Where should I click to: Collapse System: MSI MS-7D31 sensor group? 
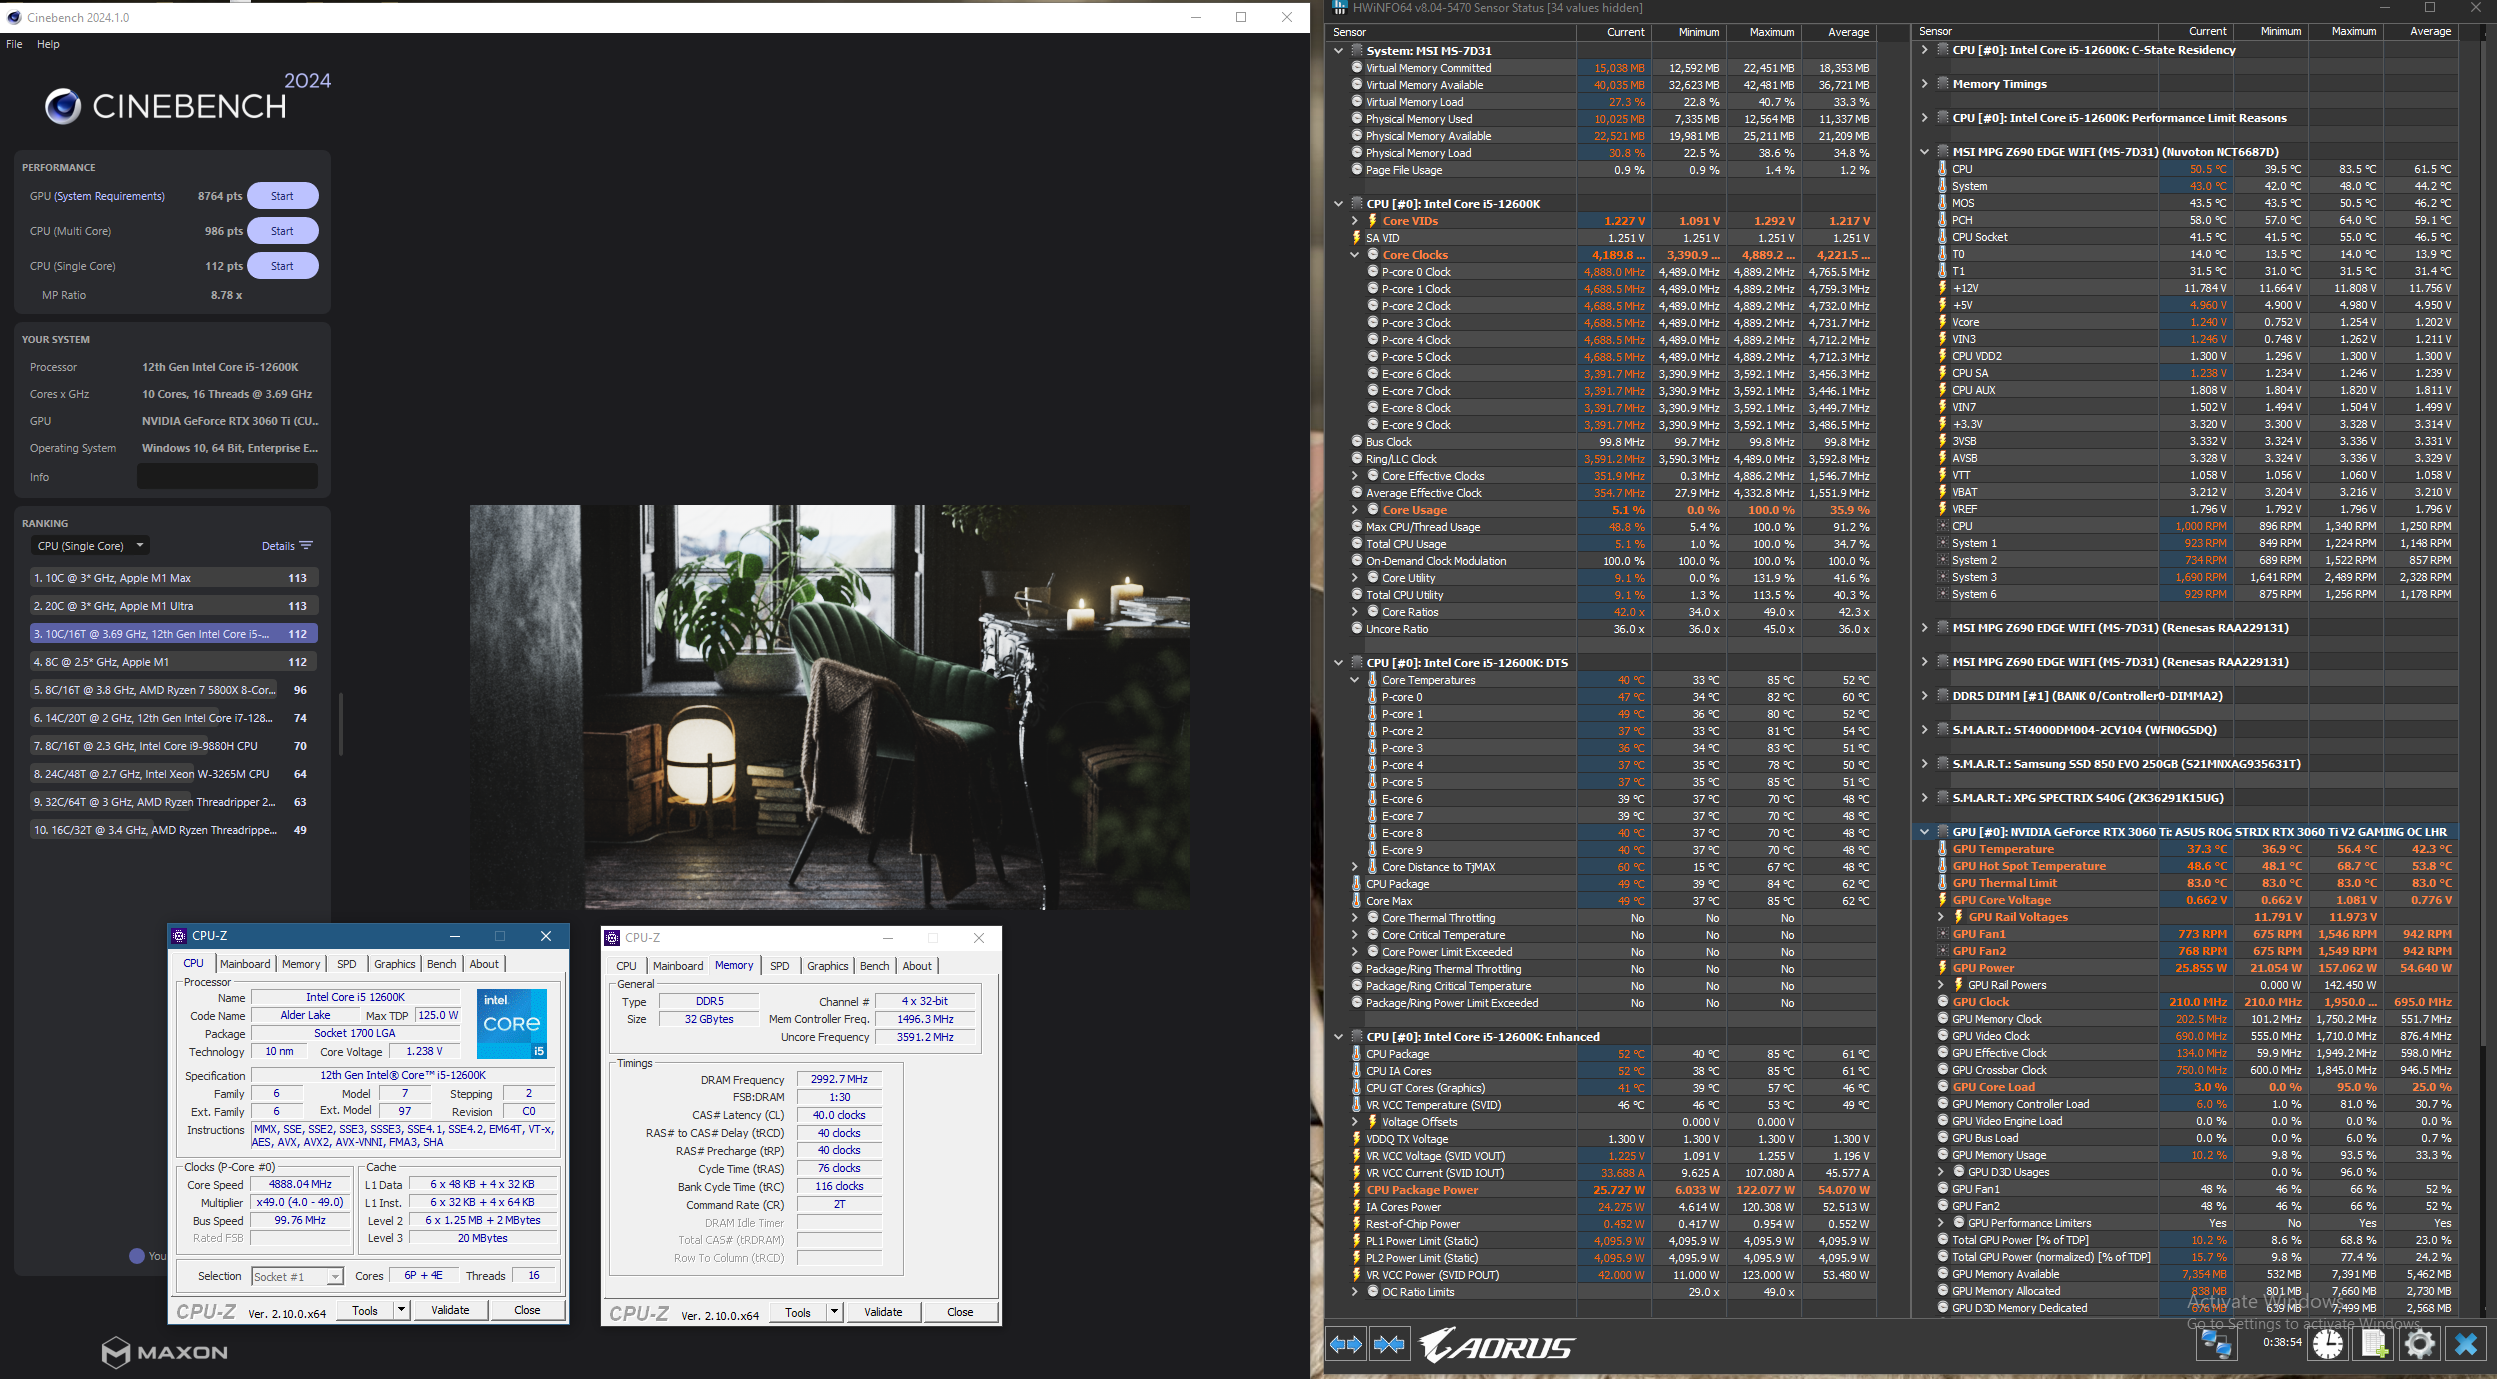pos(1339,51)
